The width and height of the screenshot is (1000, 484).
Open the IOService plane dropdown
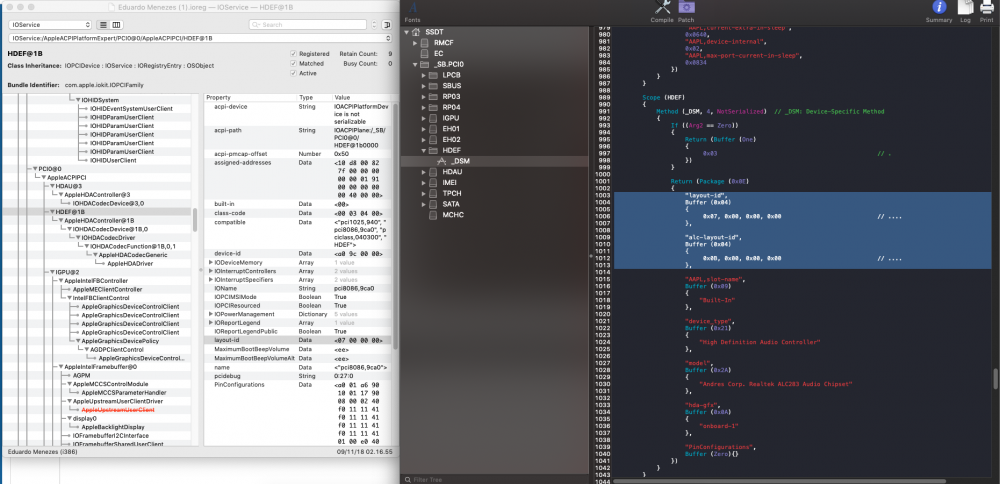(50, 24)
